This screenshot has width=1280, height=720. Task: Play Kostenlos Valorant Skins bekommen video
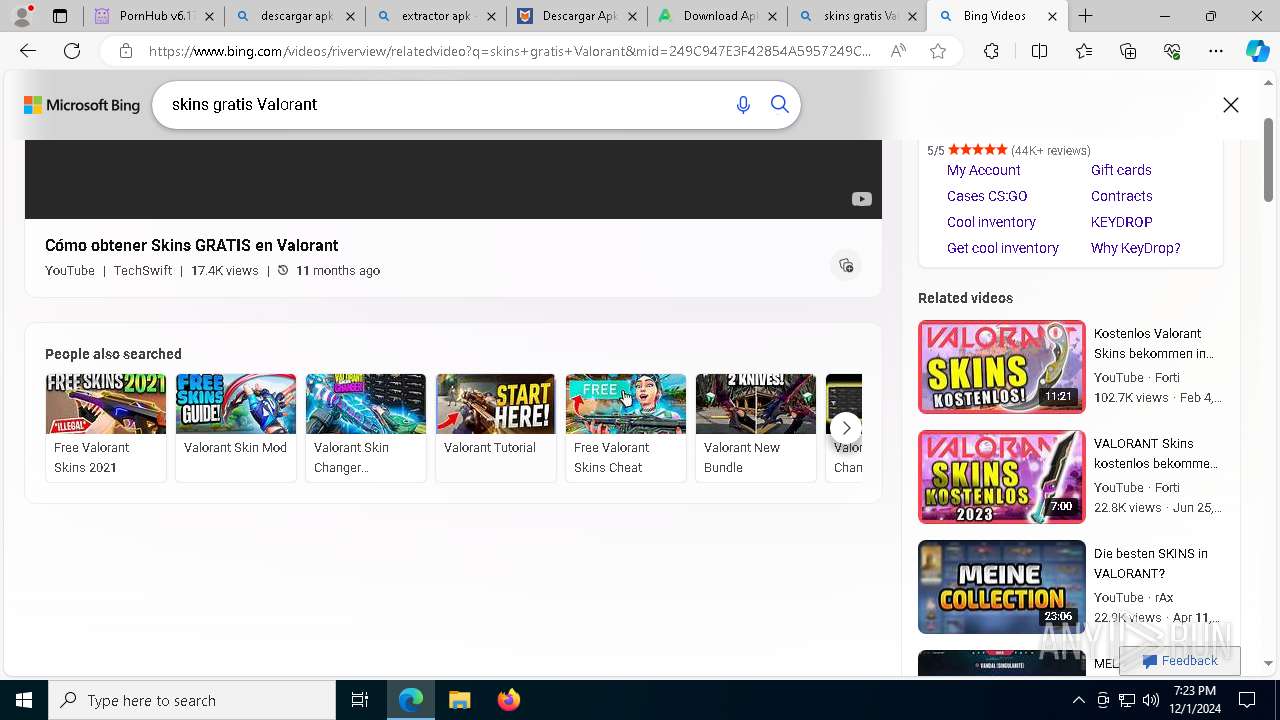pyautogui.click(x=1002, y=367)
